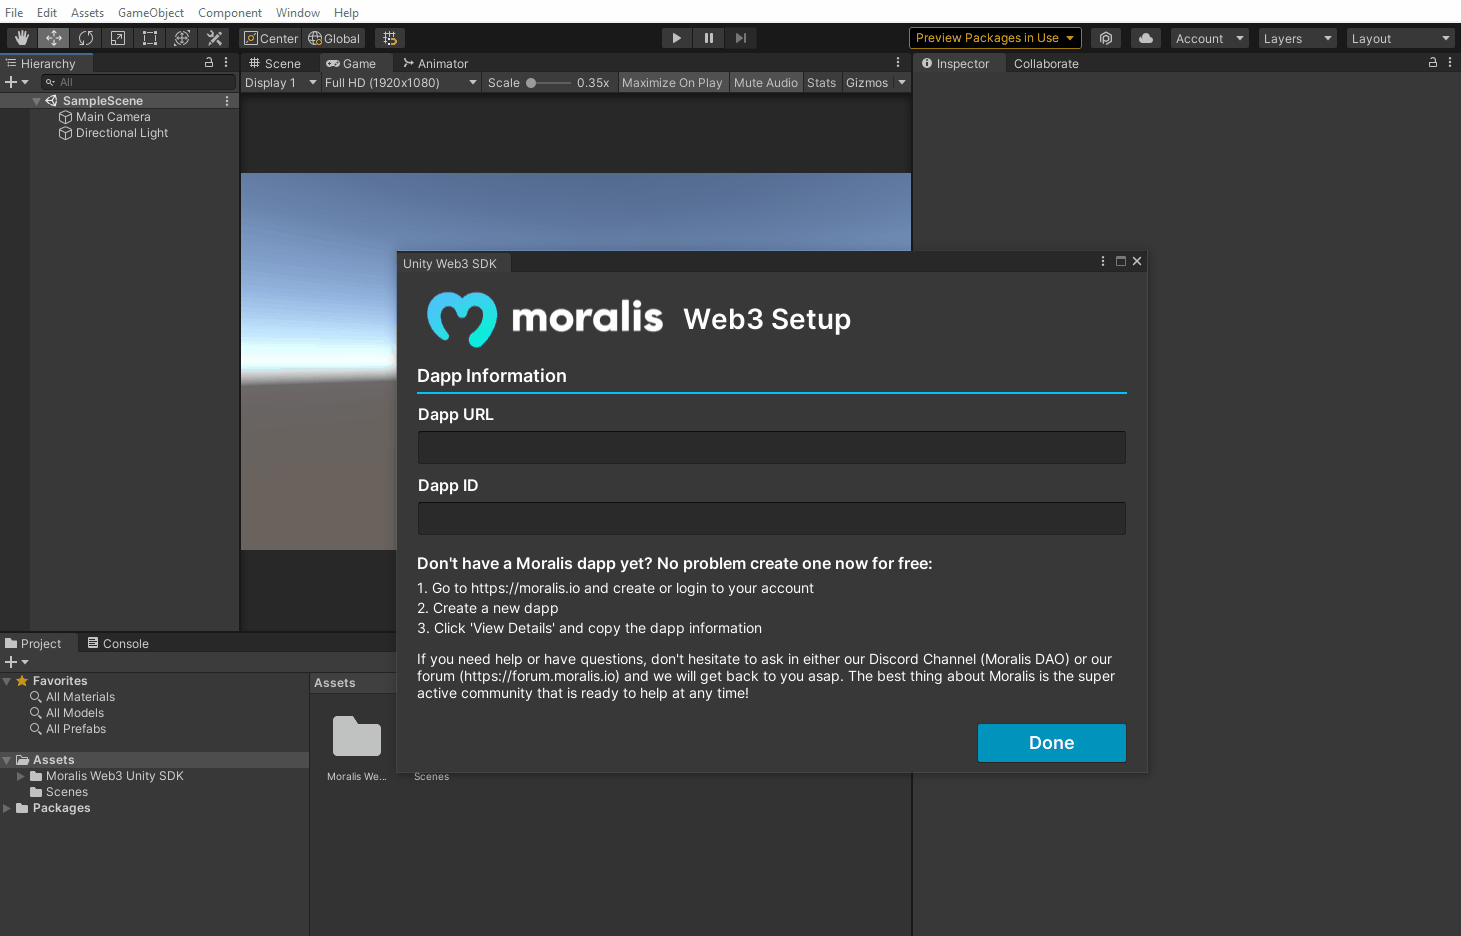Collapse the SampleScene hierarchy
The image size is (1461, 936).
tap(37, 101)
